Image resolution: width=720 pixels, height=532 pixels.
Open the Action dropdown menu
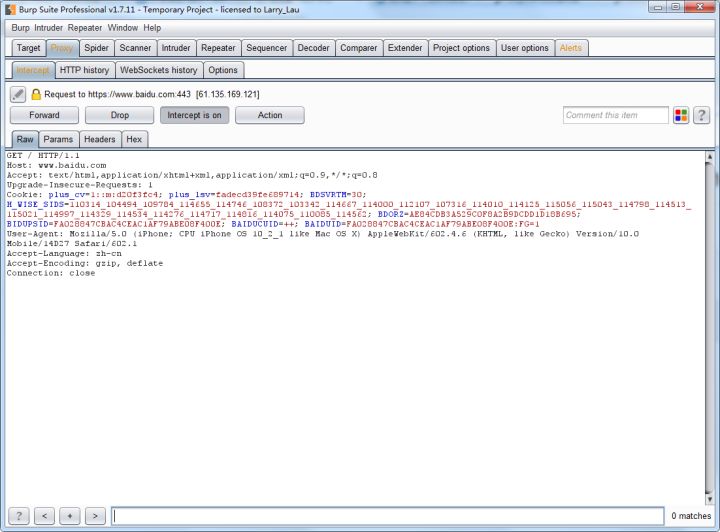(x=270, y=115)
